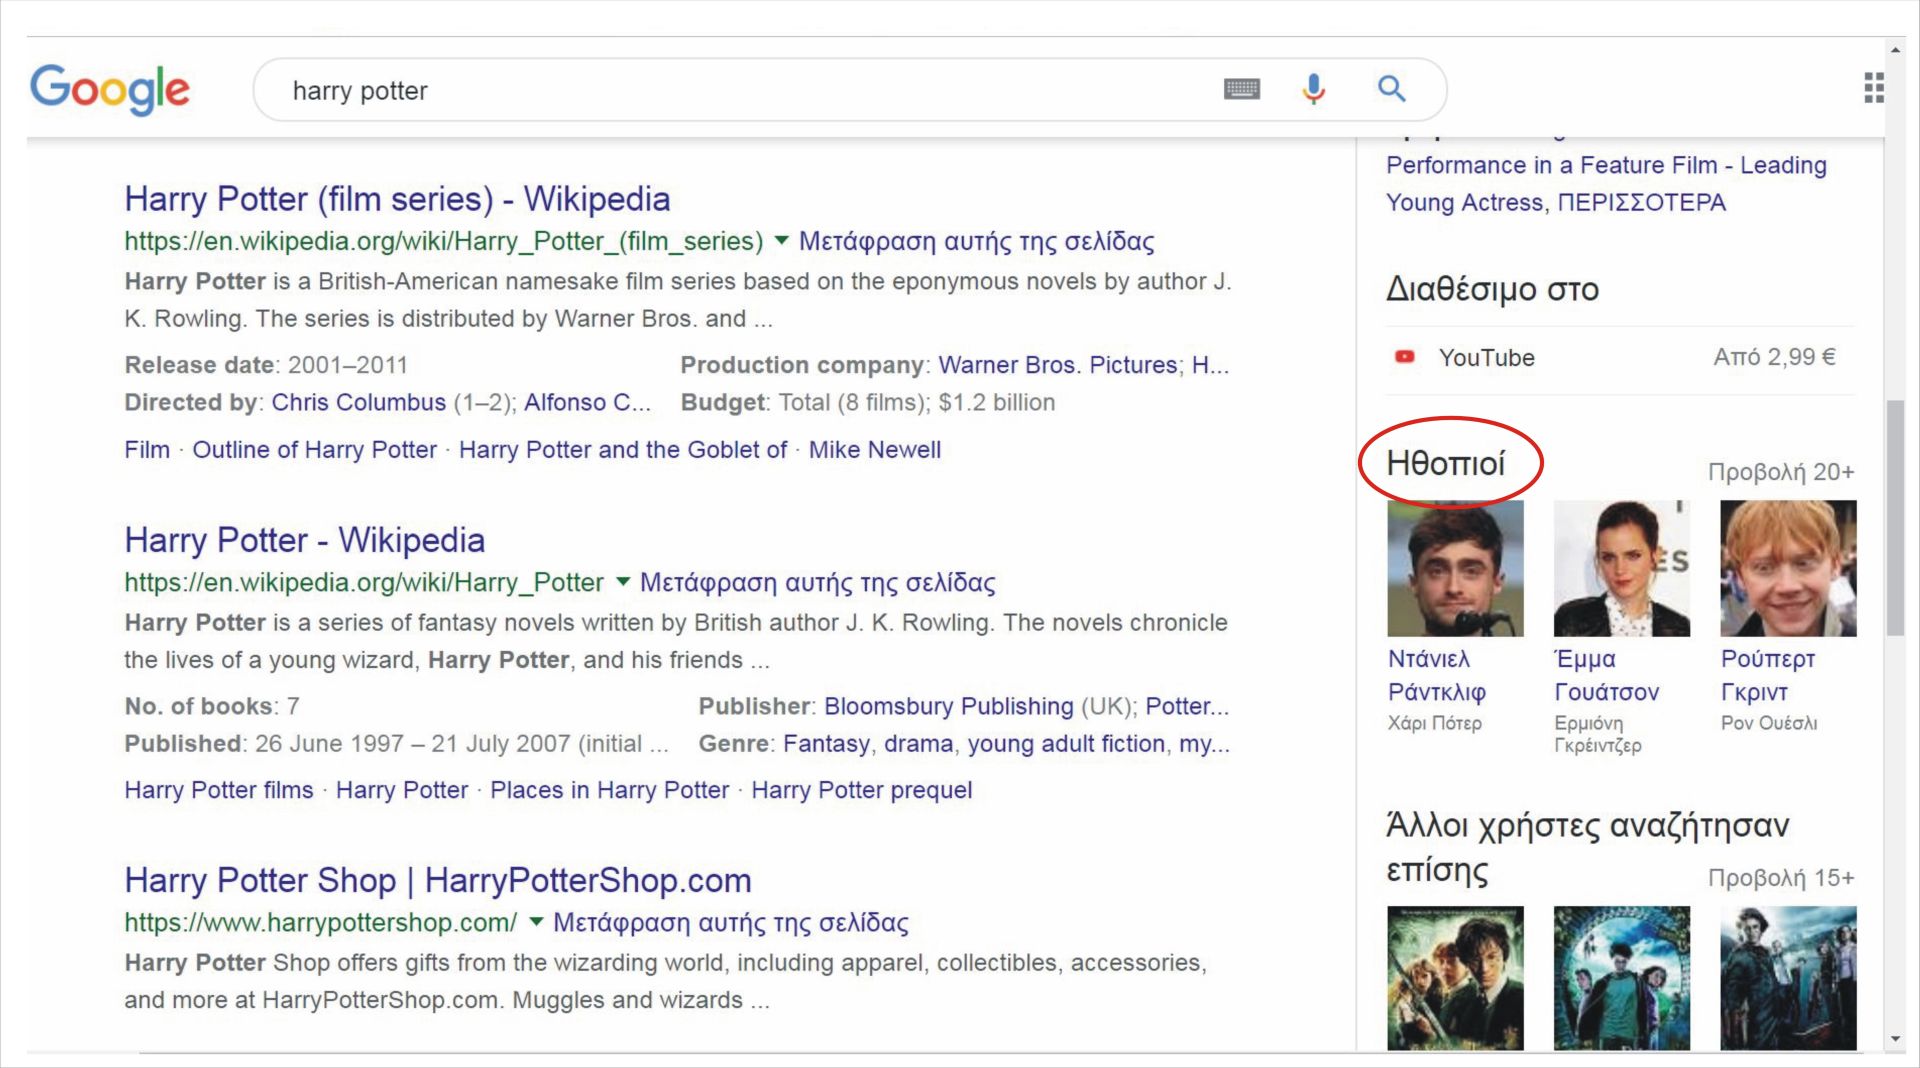Viewport: 1920px width, 1068px height.
Task: Open Bloomsbury Publishing publisher link
Action: 948,706
